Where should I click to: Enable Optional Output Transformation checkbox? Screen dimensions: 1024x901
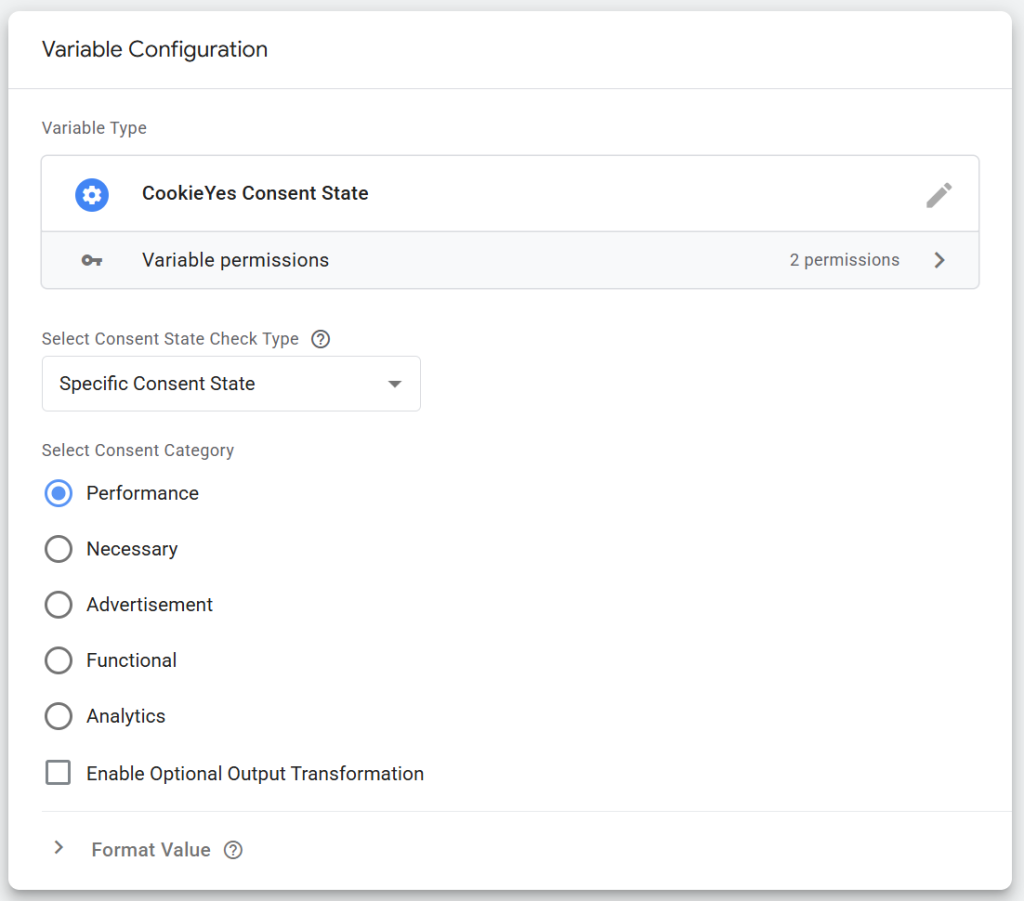pos(58,772)
